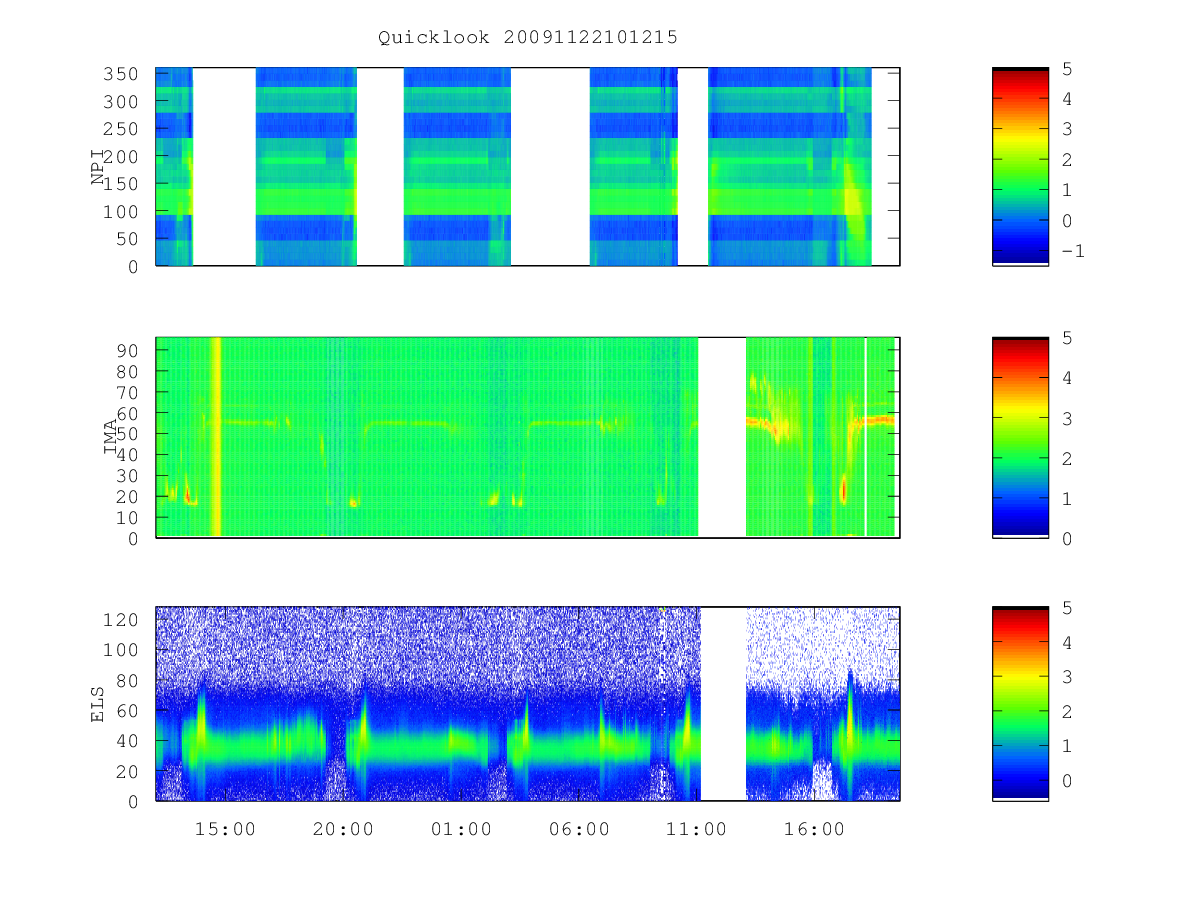Select the 150 tick on NPI axis
Viewport: 1200px width, 900px height.
point(122,184)
